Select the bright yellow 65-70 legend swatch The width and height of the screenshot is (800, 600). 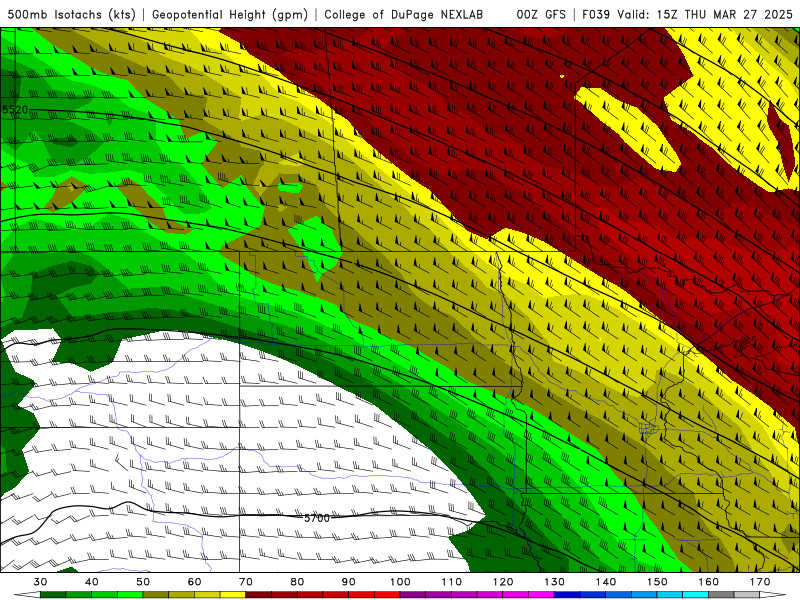pos(233,595)
